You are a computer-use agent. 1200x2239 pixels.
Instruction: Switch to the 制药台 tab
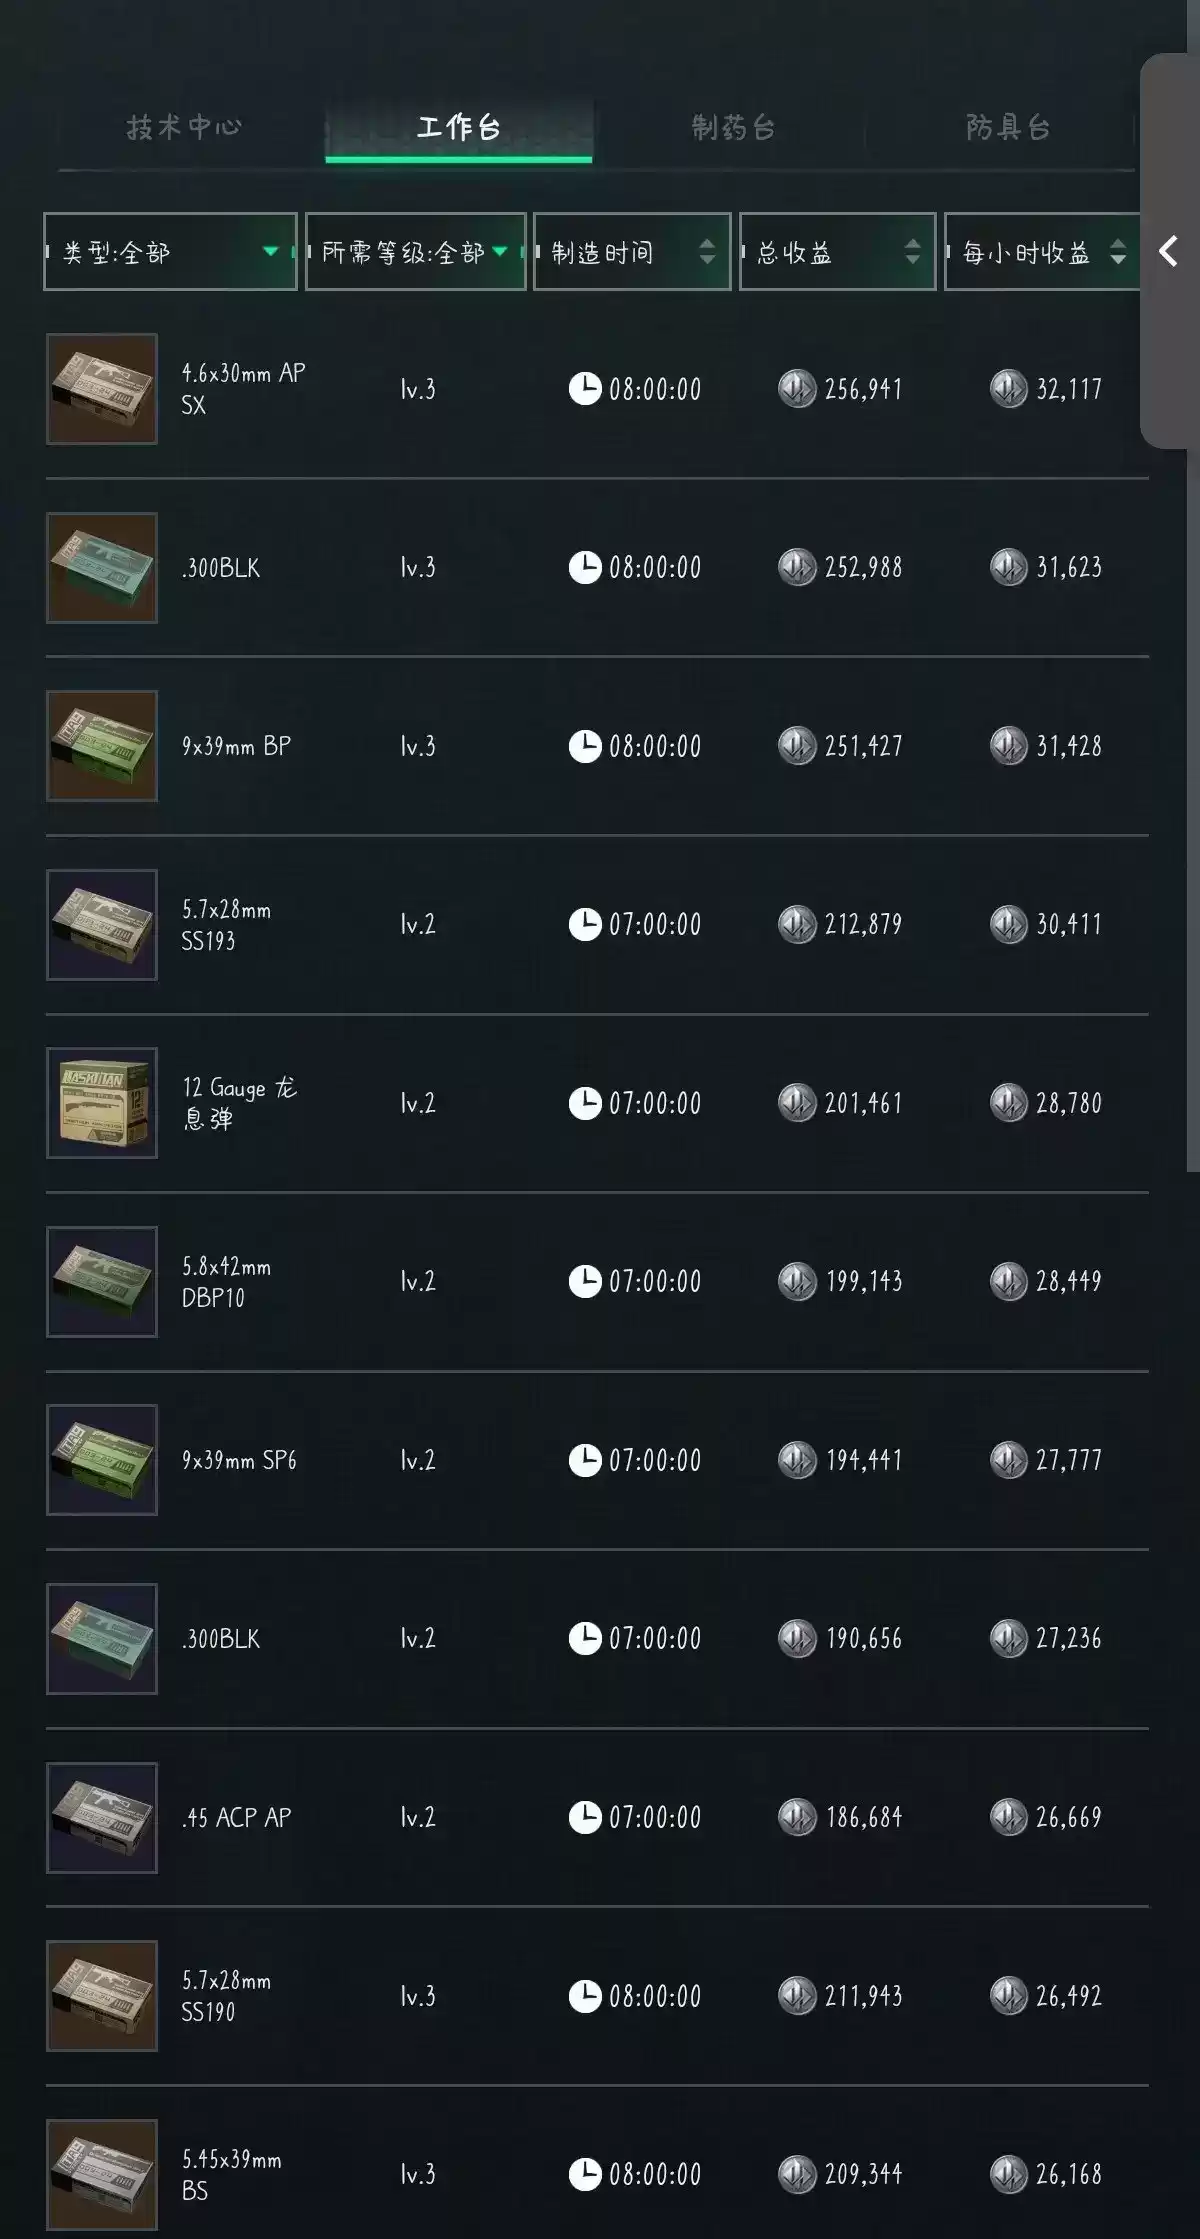click(x=733, y=128)
